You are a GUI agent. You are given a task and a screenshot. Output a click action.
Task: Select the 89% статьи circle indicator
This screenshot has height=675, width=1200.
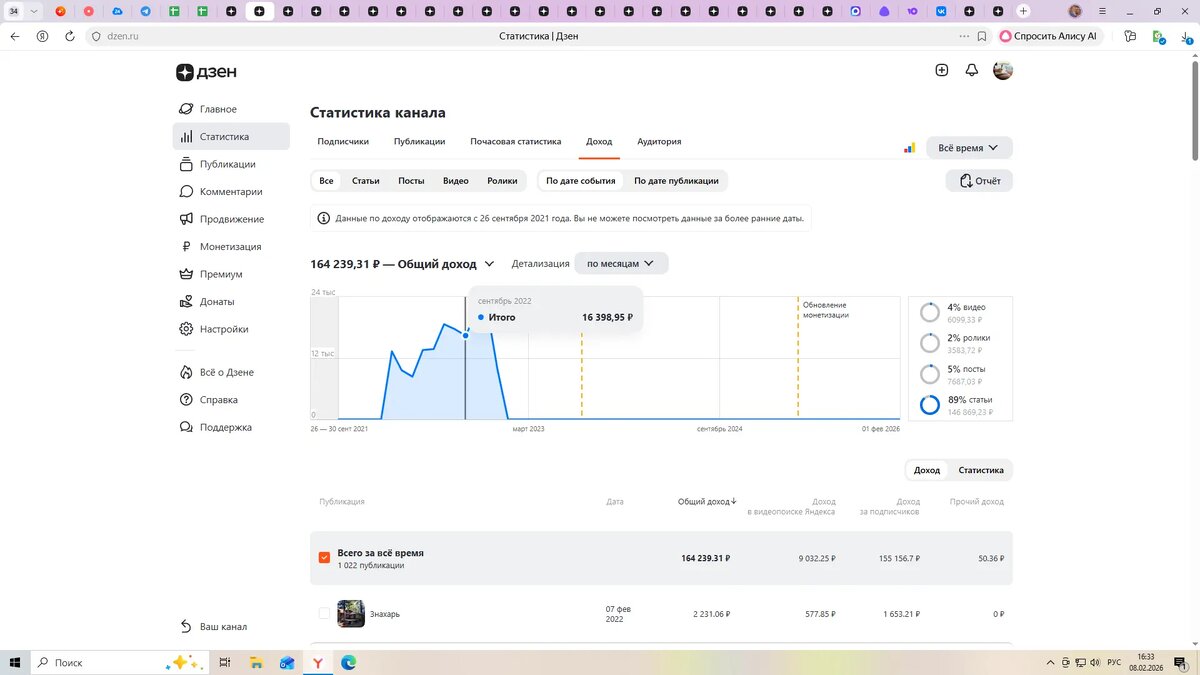929,403
